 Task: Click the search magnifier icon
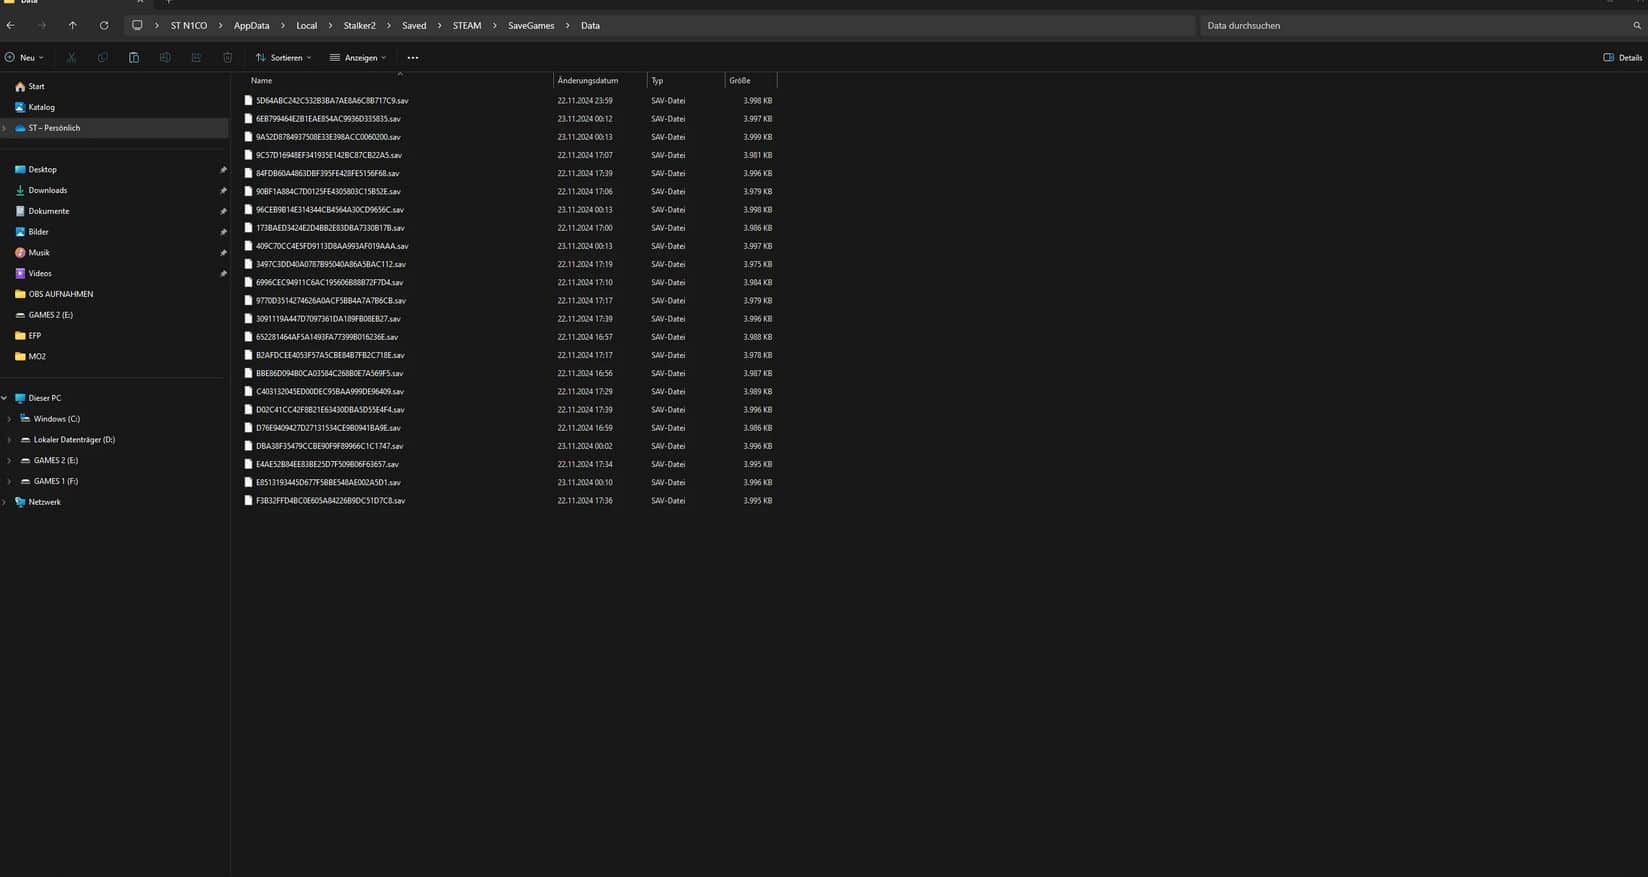coord(1637,25)
